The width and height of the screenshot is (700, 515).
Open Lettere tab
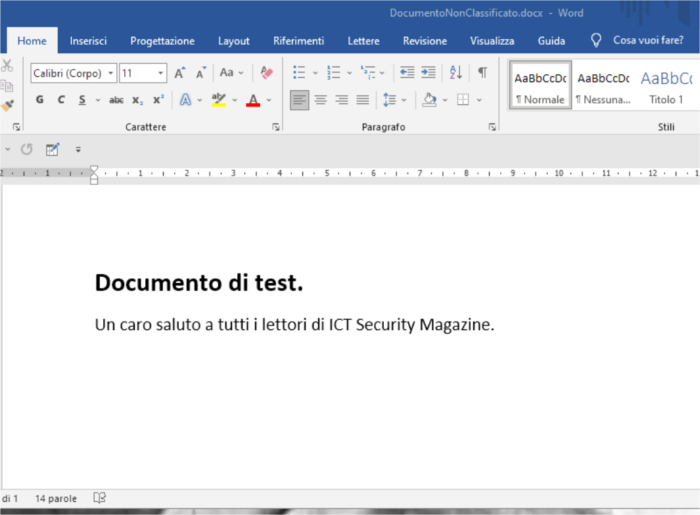pyautogui.click(x=363, y=41)
